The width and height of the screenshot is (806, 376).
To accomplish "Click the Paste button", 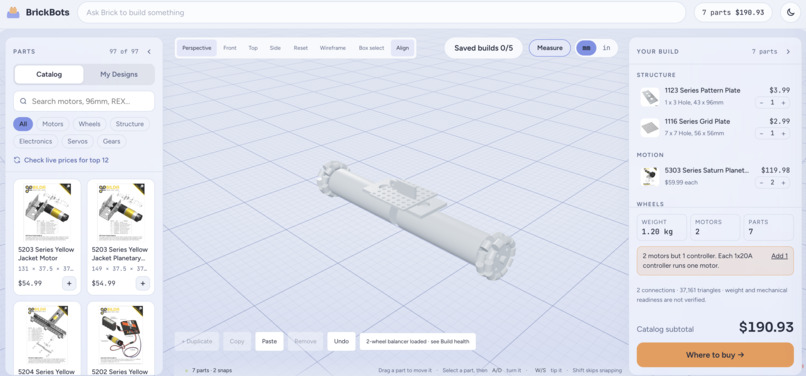I will [269, 341].
